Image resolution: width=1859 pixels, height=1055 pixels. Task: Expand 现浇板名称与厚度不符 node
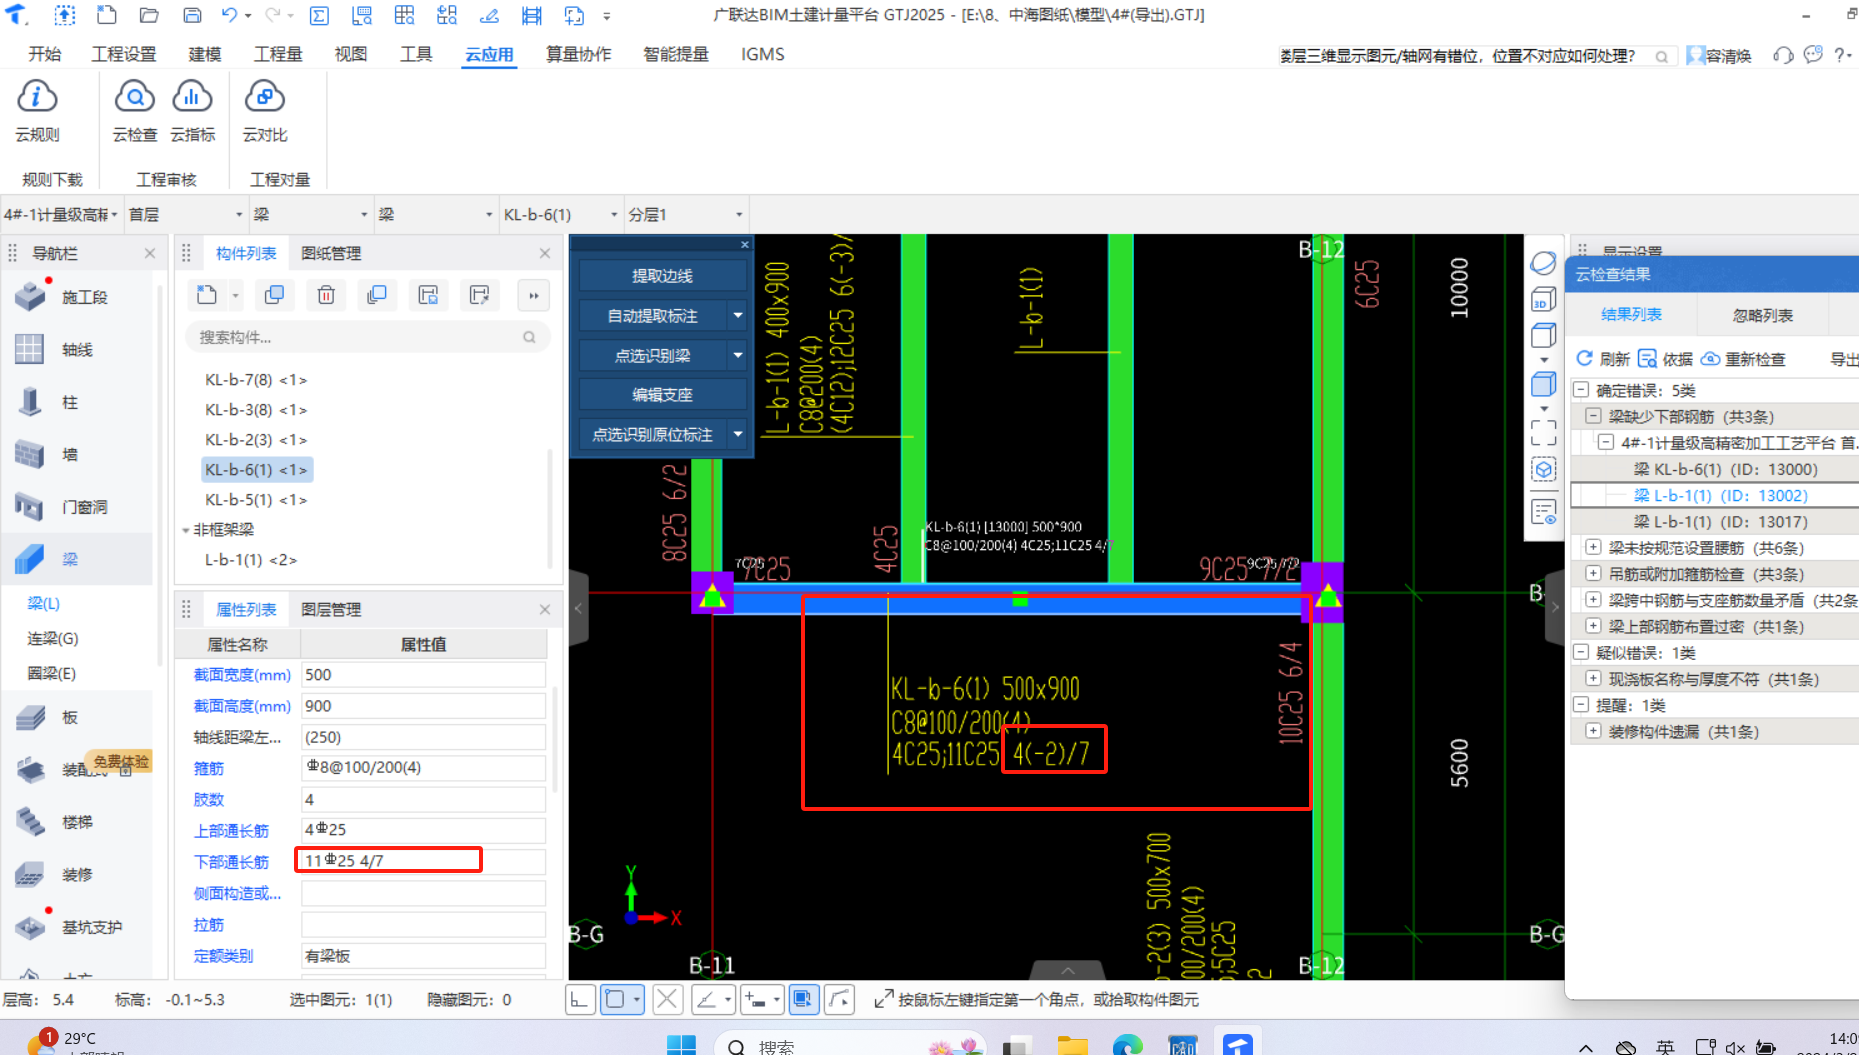[x=1593, y=678]
